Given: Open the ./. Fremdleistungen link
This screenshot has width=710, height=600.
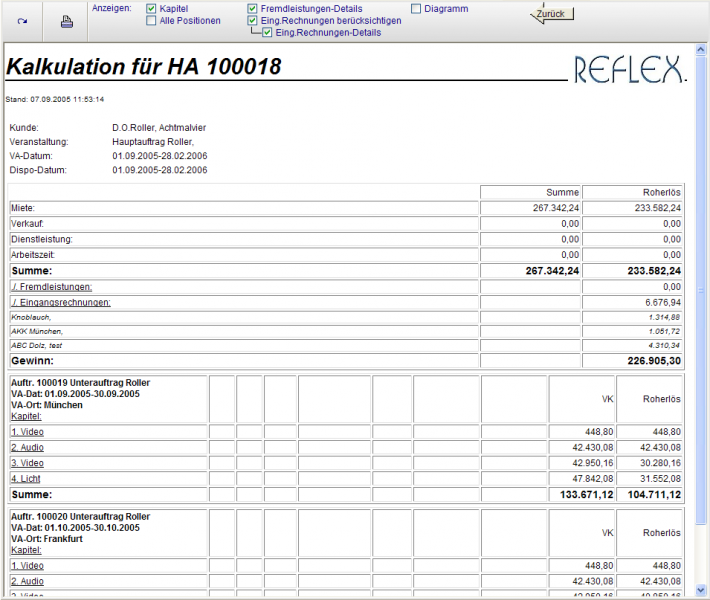Looking at the screenshot, I should pyautogui.click(x=52, y=287).
